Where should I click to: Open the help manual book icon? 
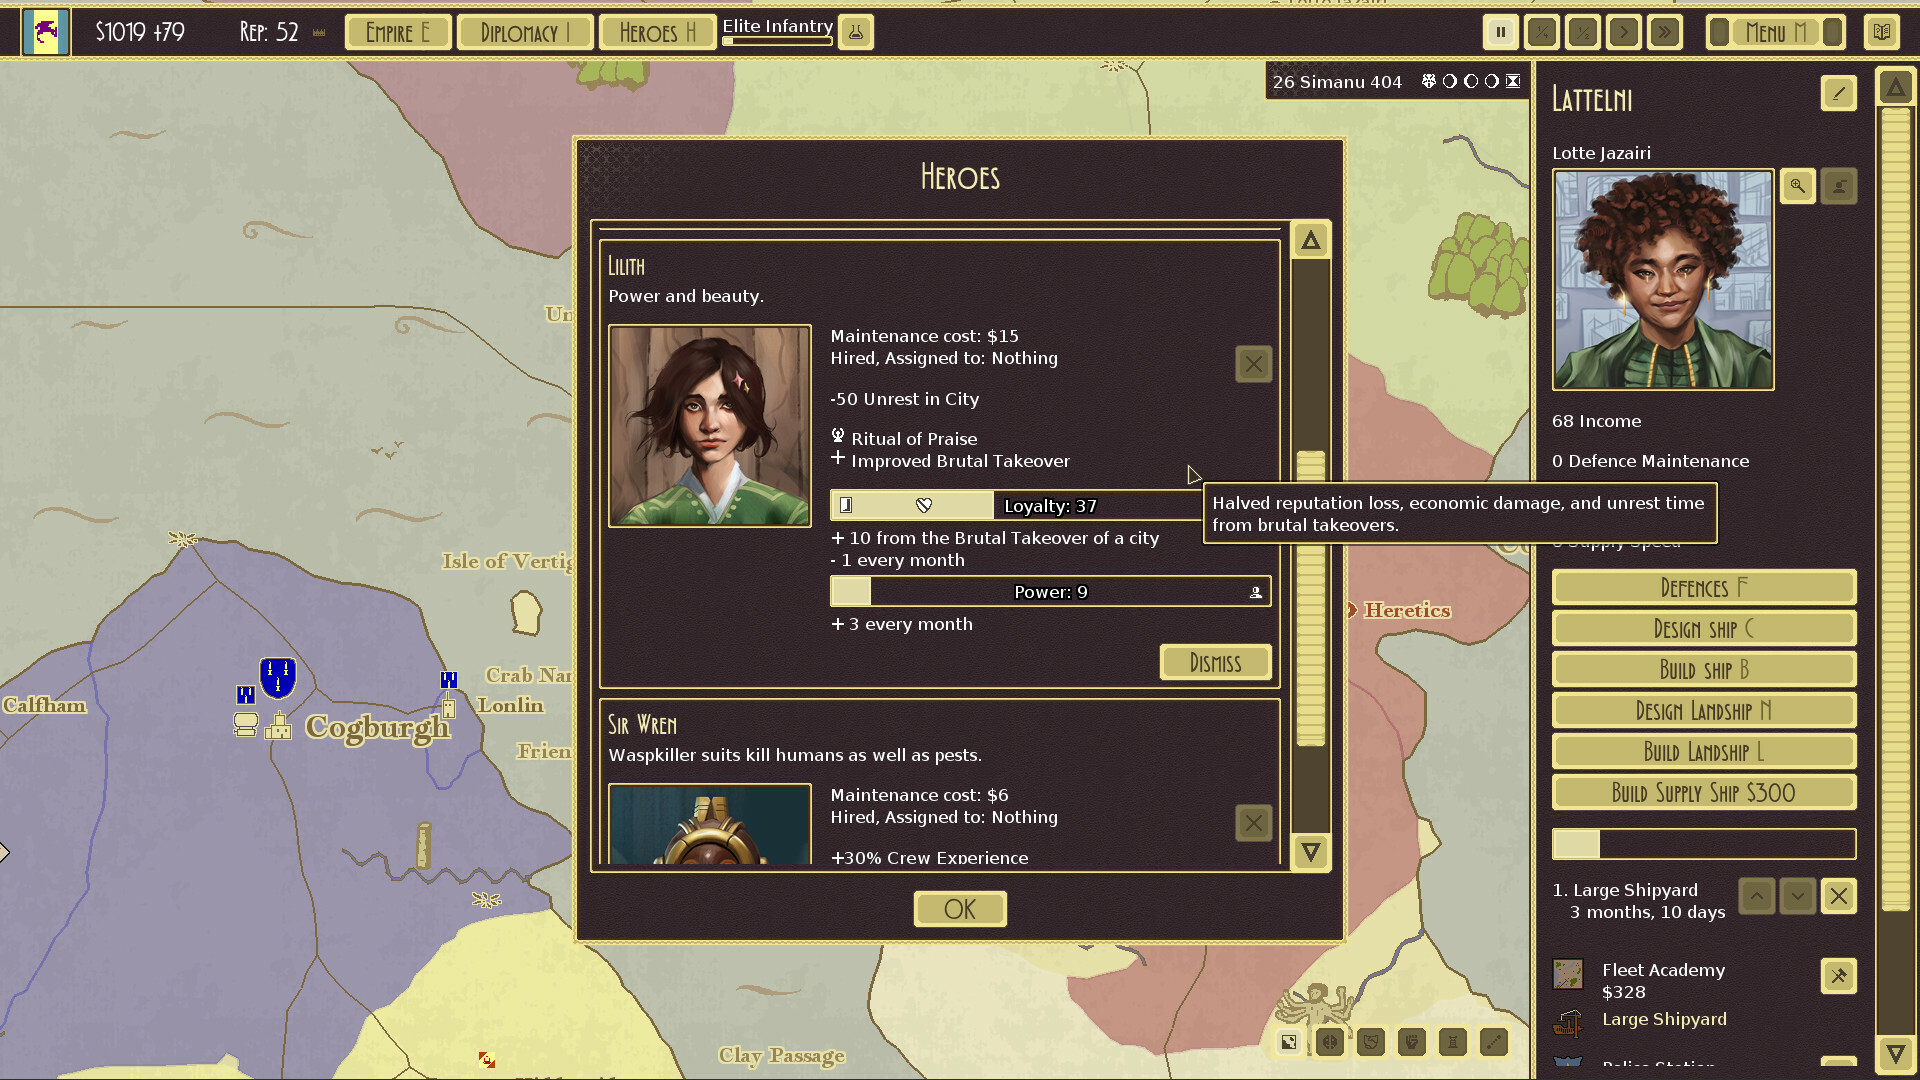1881,32
